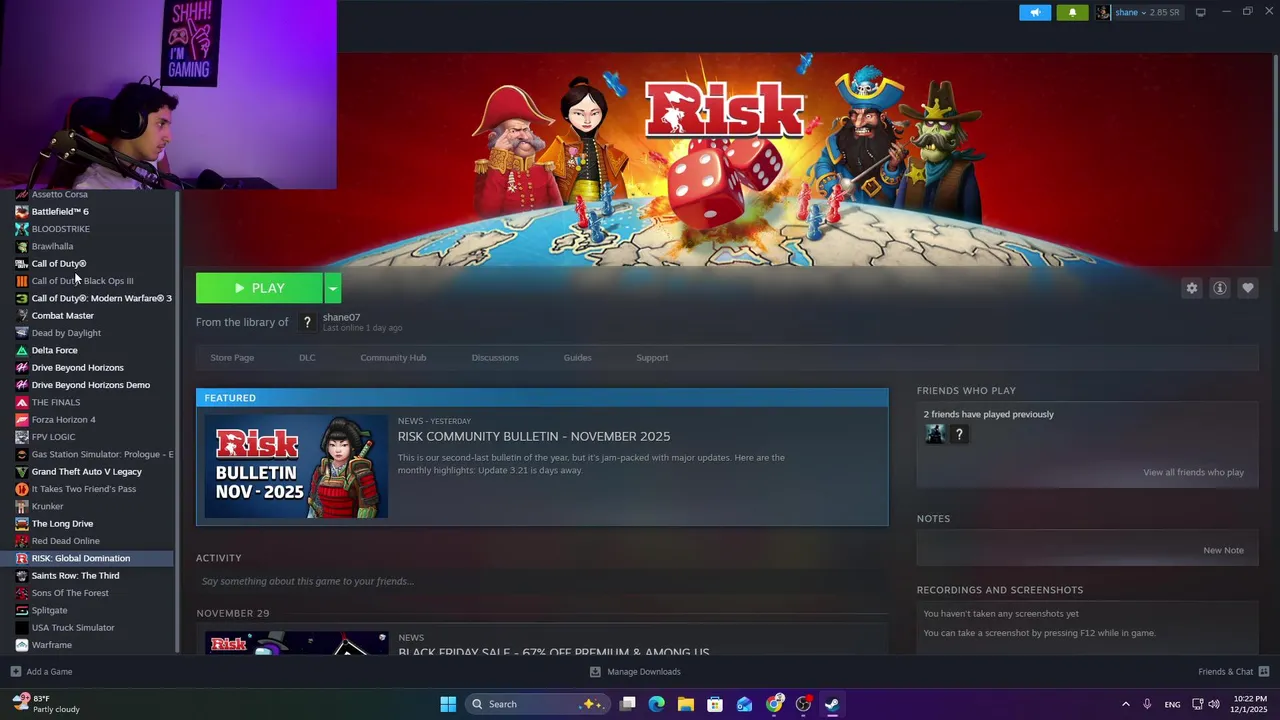Open the green notifications bell

tap(1072, 13)
